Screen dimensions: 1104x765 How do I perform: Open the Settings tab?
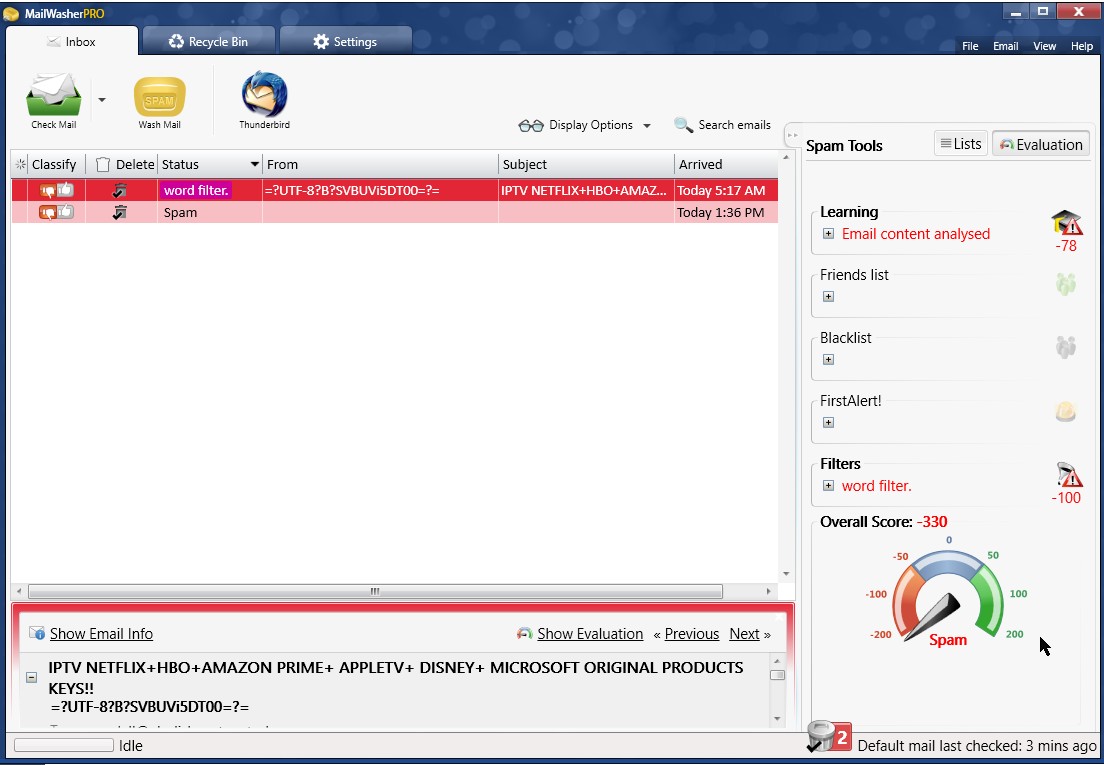345,42
